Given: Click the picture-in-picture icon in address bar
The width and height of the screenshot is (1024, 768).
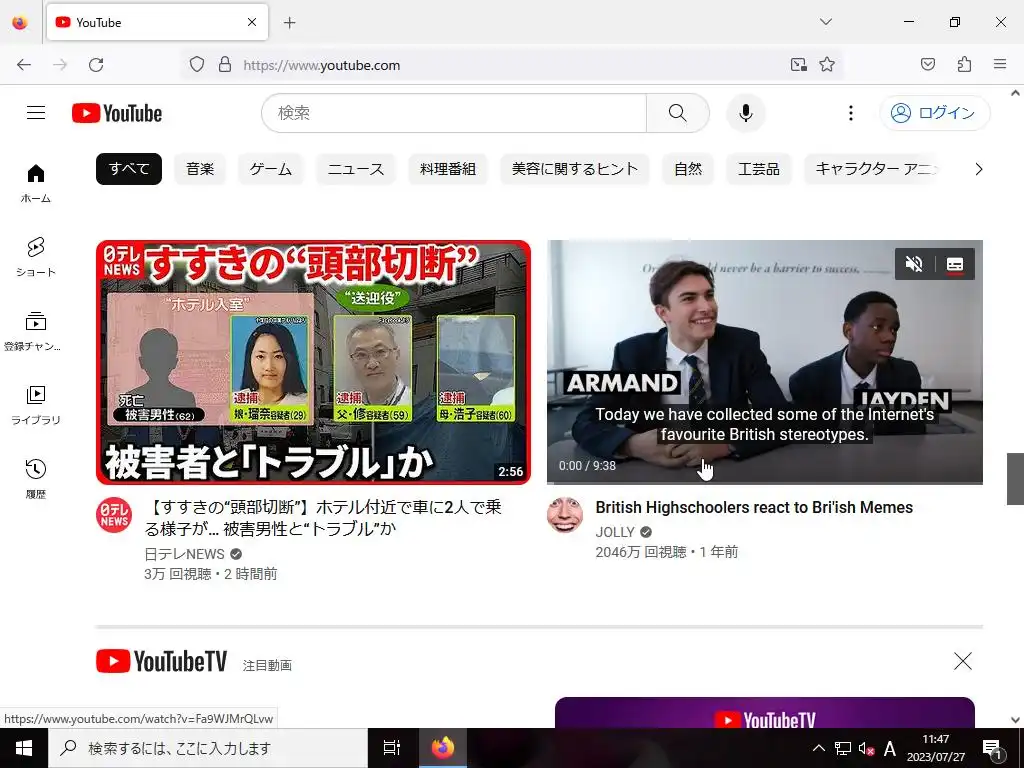Looking at the screenshot, I should (x=798, y=65).
